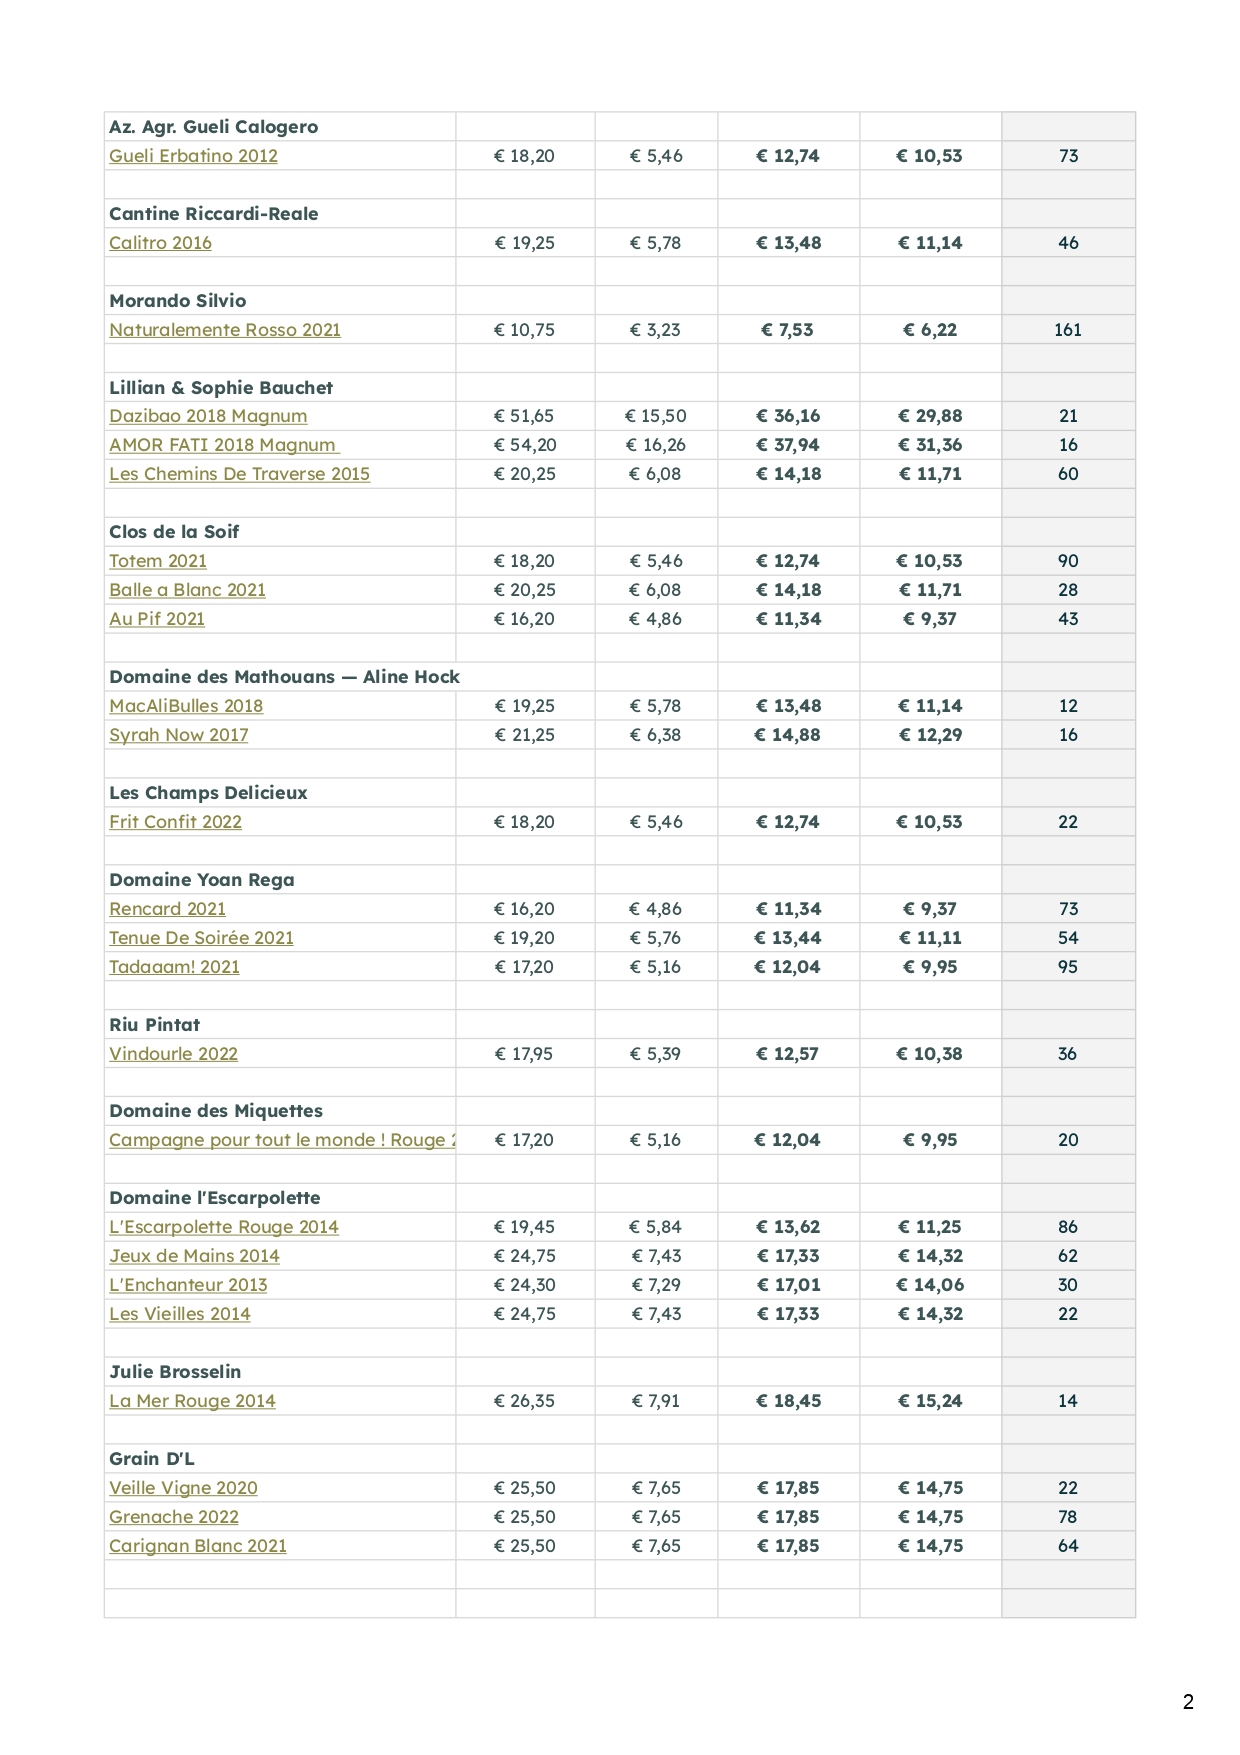
Task: Click page number 2 at bottom
Action: (x=1188, y=1702)
